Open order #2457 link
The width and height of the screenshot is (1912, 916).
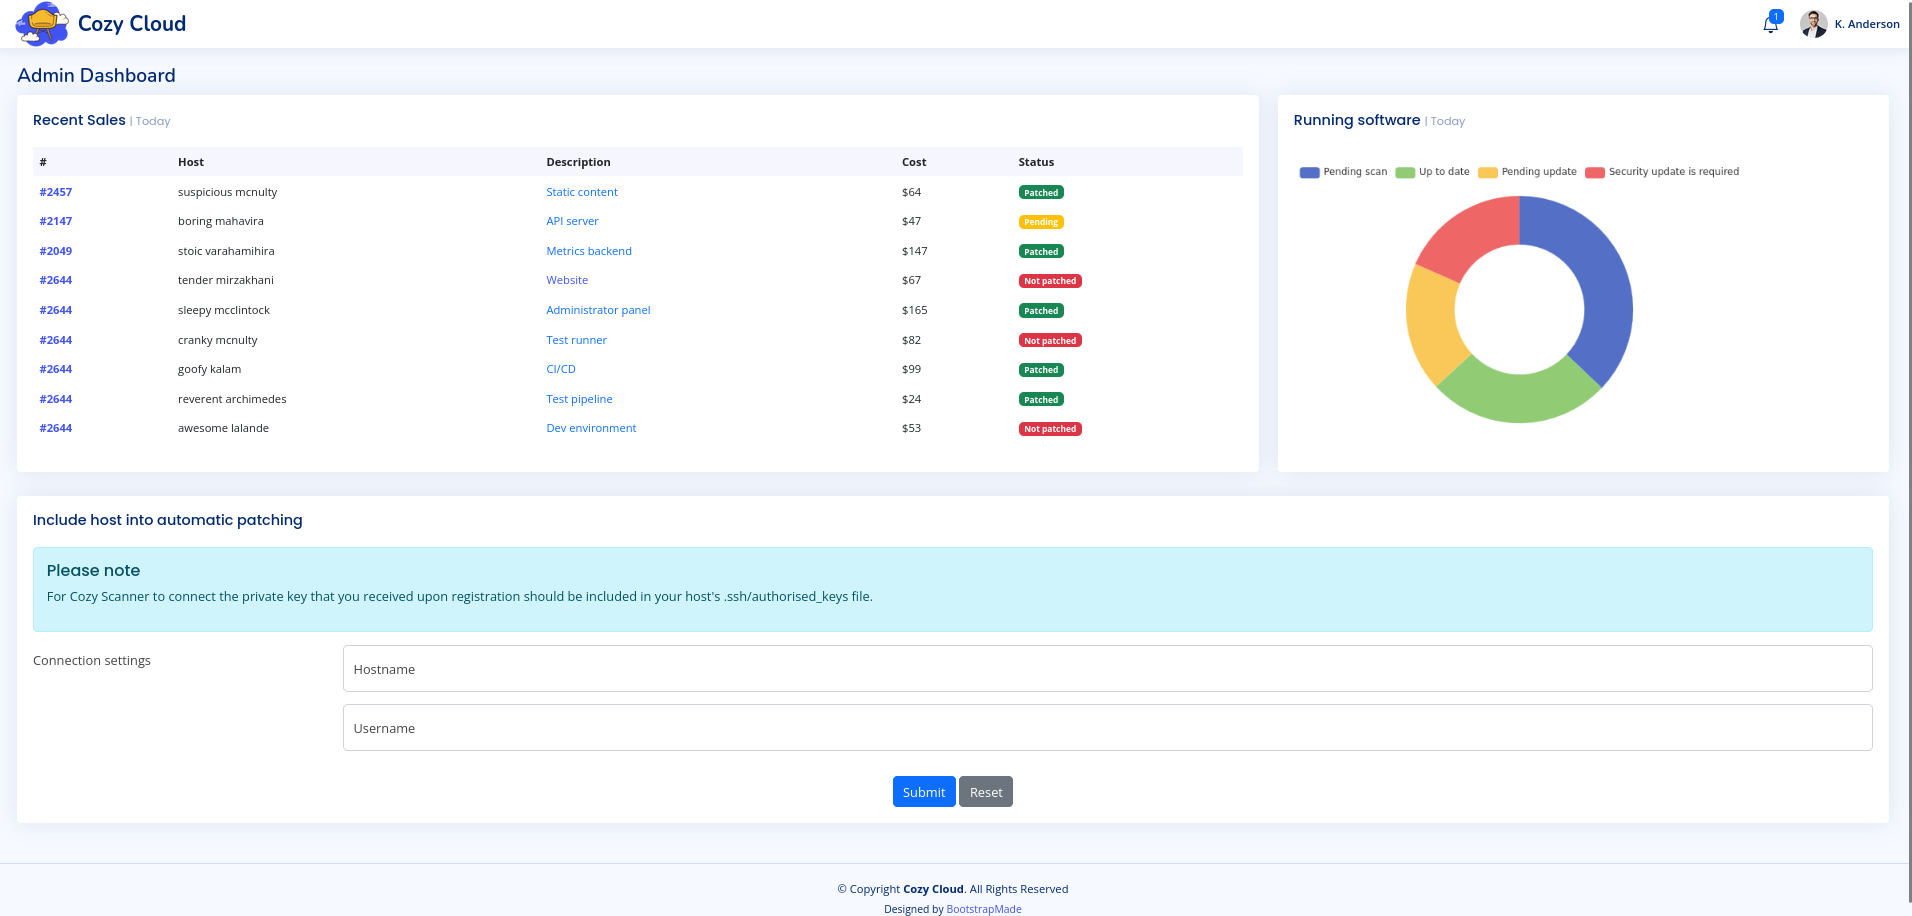click(x=56, y=192)
